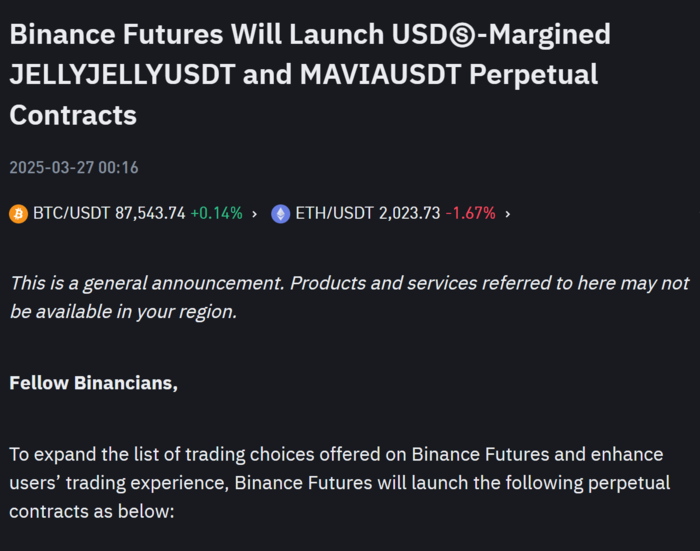Click the BTC price 87,543.74

pos(150,213)
